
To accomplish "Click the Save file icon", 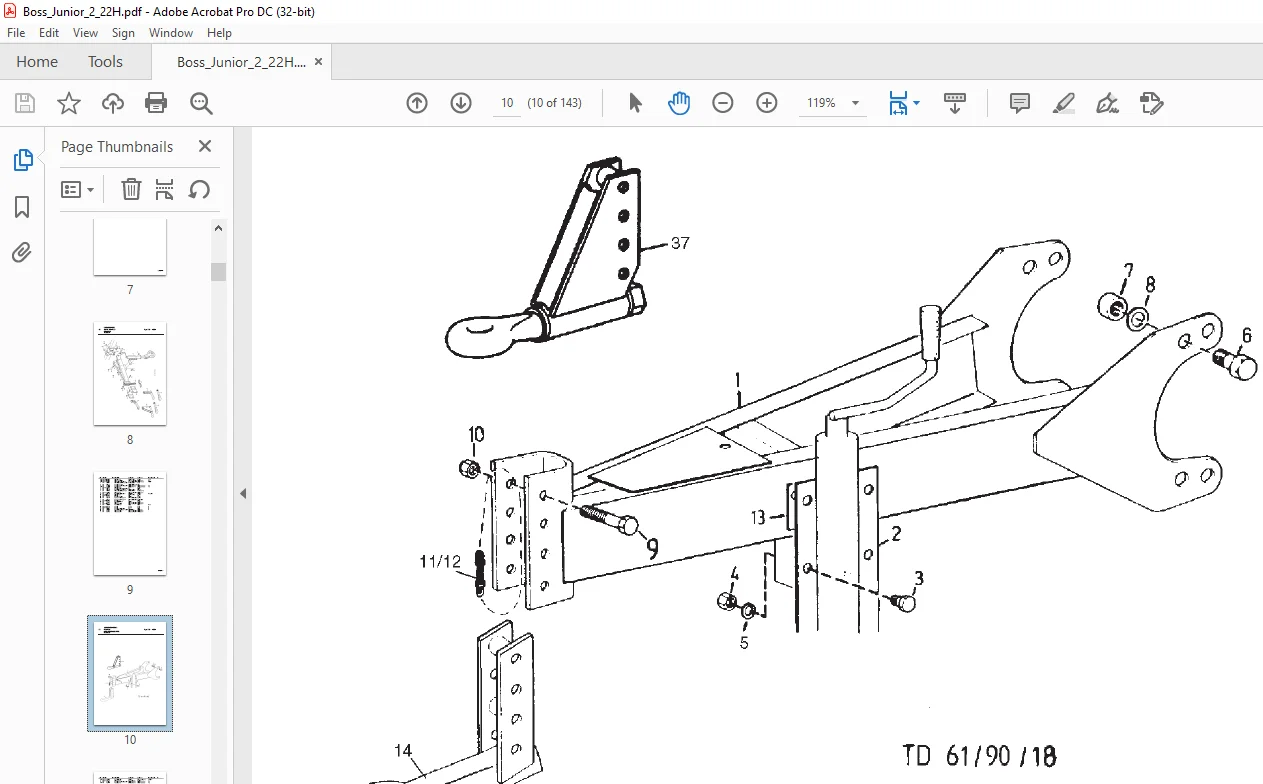I will tap(25, 103).
